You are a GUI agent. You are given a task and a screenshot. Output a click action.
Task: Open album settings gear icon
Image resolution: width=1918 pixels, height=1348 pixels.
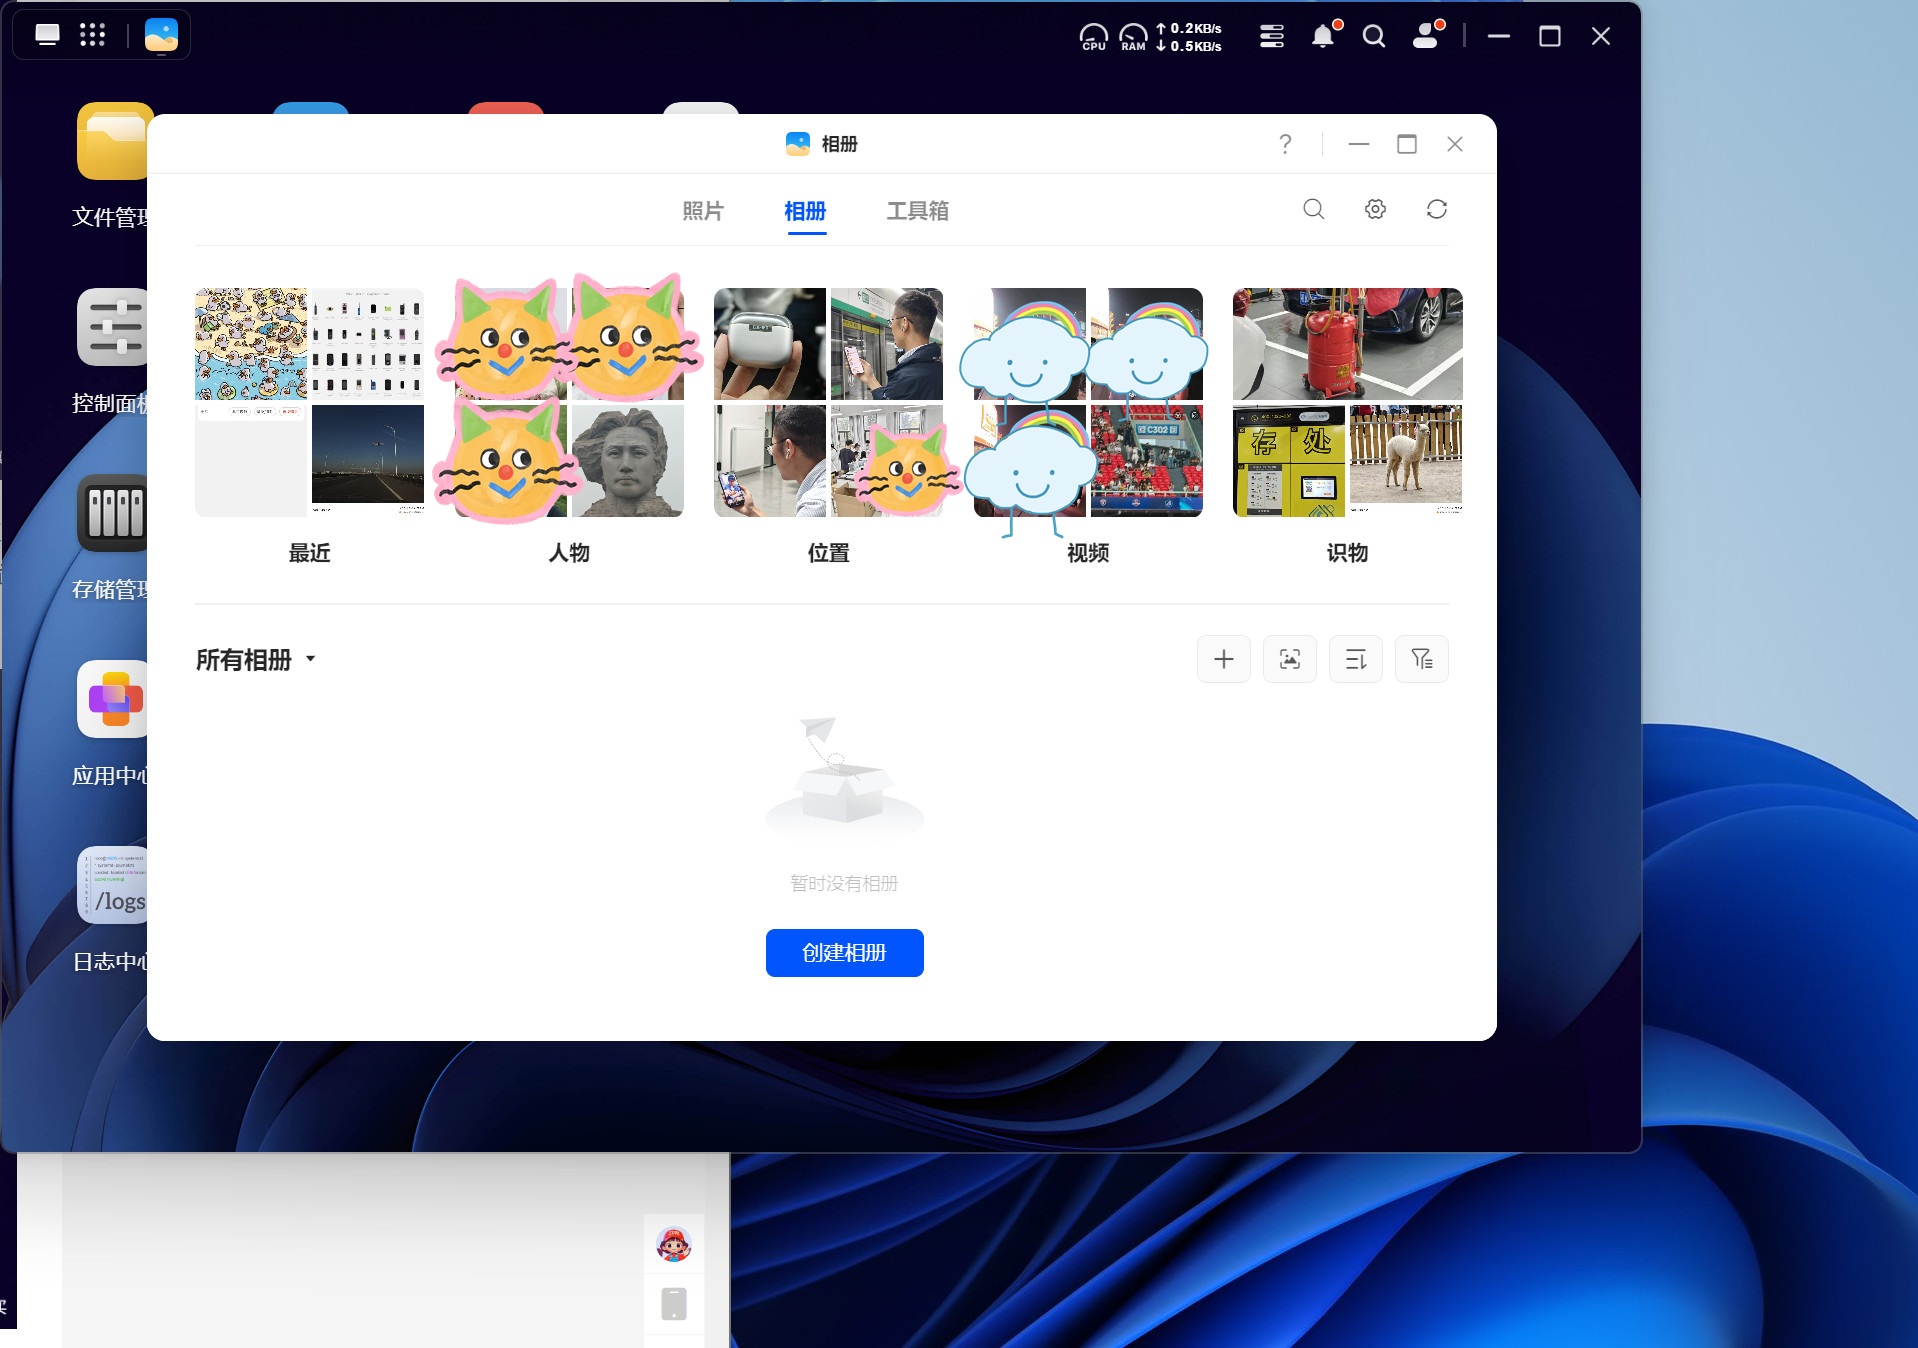pos(1375,209)
